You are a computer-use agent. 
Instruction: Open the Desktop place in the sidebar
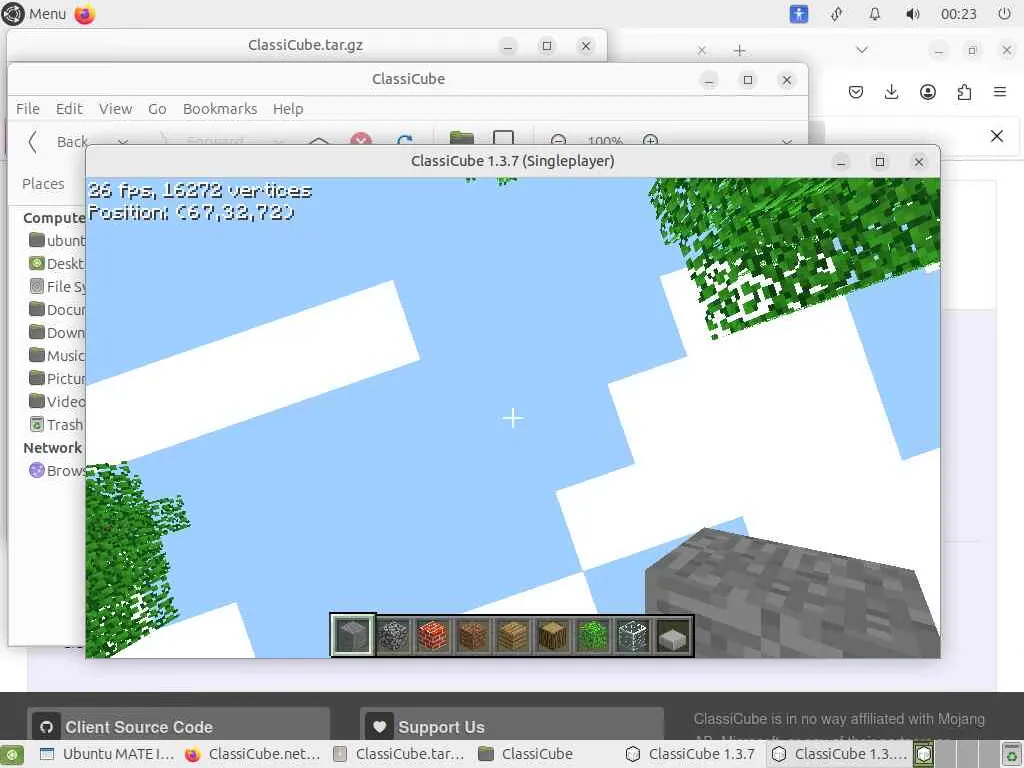tap(57, 264)
